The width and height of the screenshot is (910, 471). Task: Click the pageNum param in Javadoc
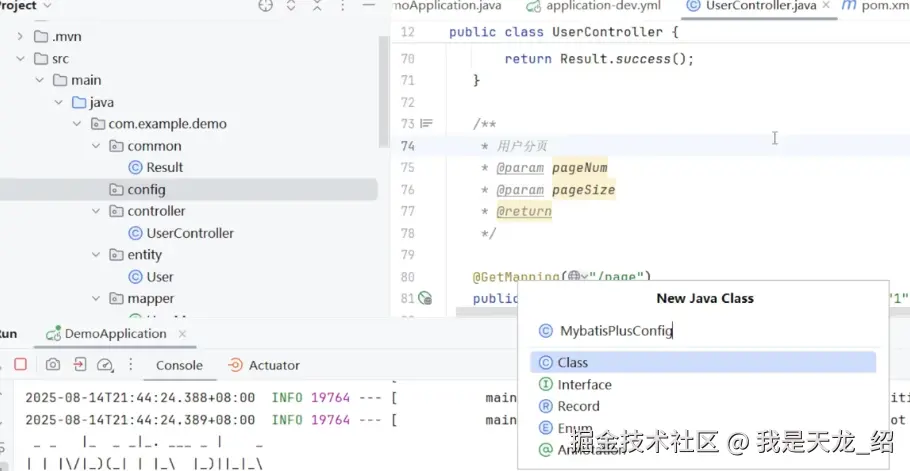pos(579,168)
